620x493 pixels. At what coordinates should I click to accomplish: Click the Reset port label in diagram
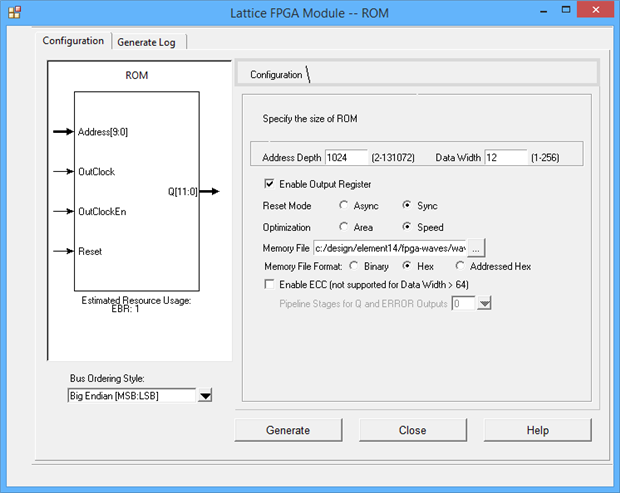90,251
